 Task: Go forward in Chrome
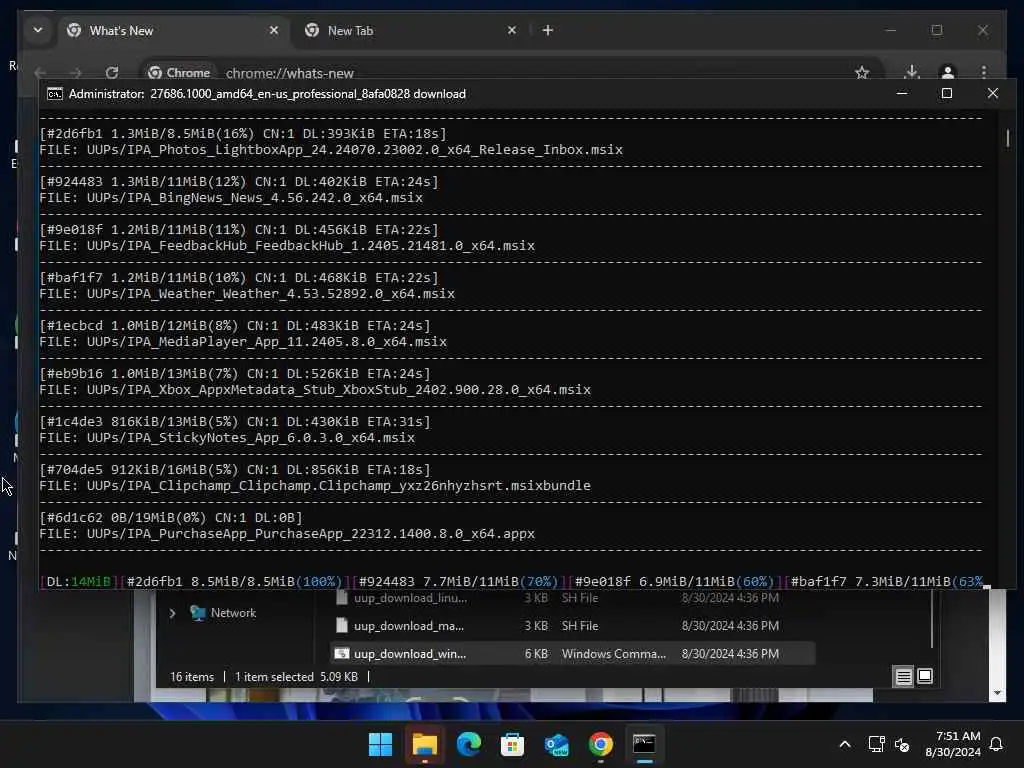pos(76,72)
